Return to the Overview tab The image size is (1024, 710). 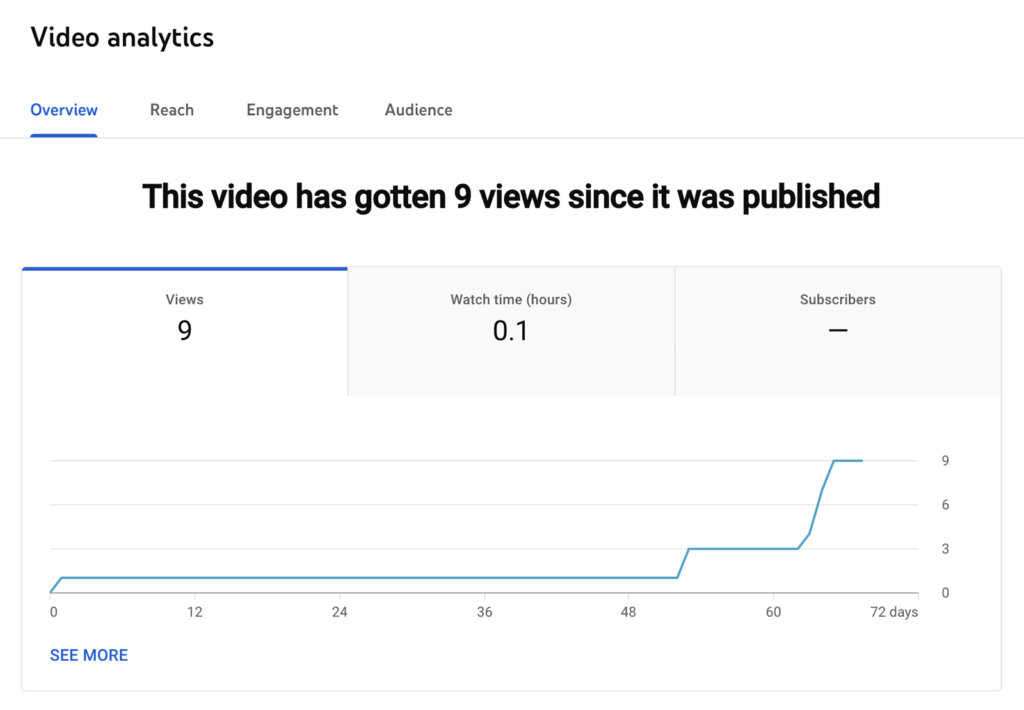point(63,110)
